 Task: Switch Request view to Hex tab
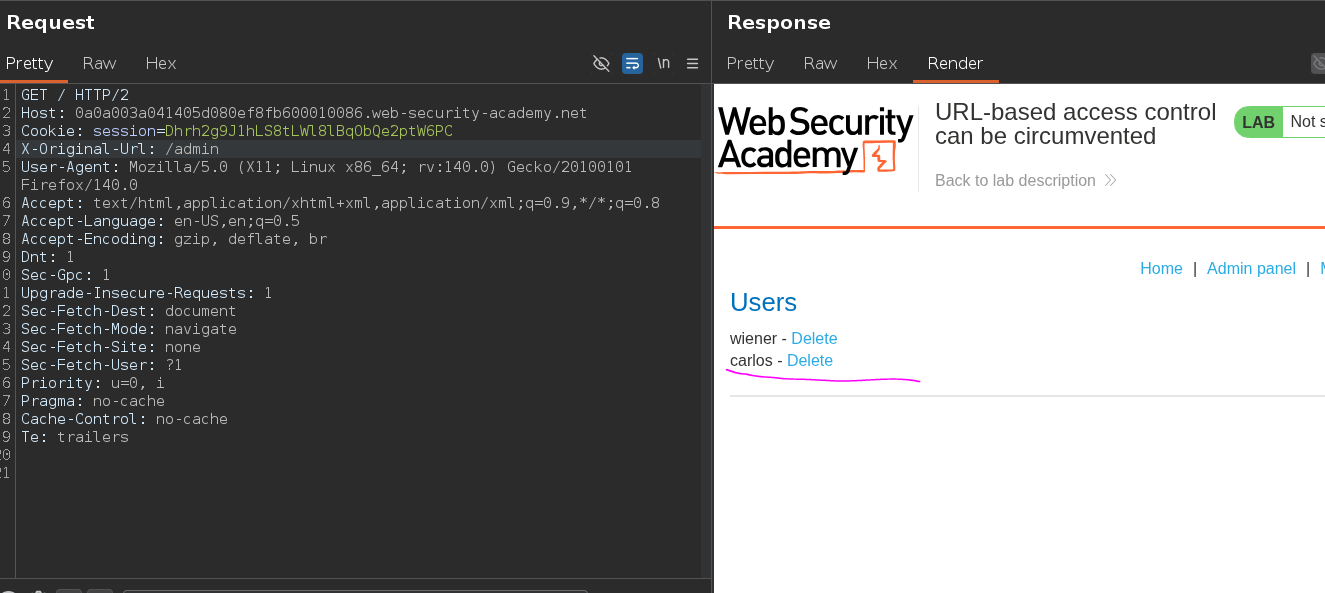(161, 63)
